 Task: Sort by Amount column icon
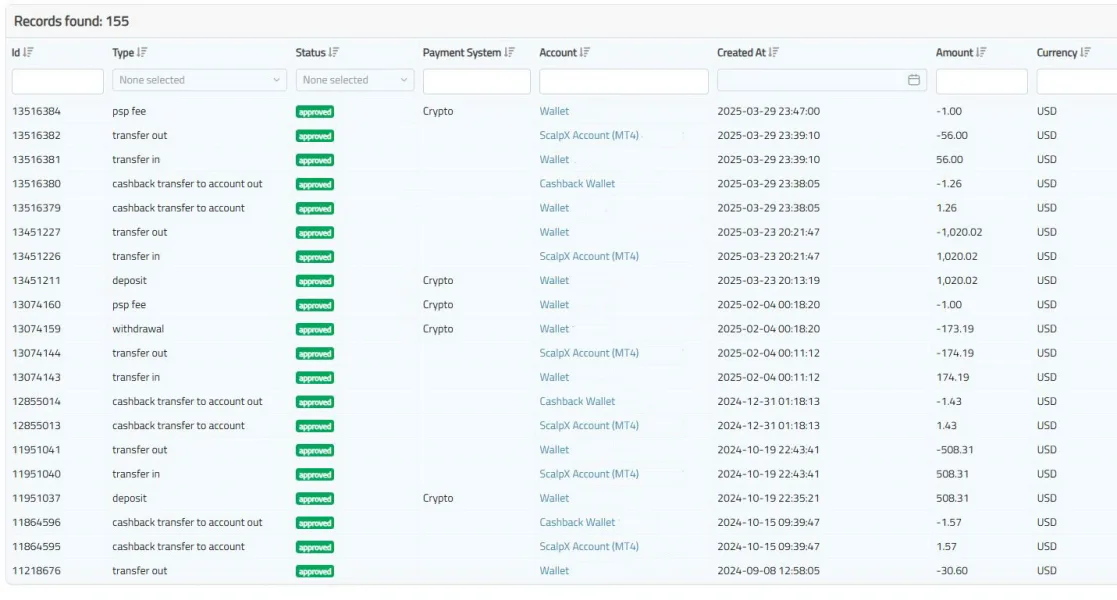coord(981,53)
